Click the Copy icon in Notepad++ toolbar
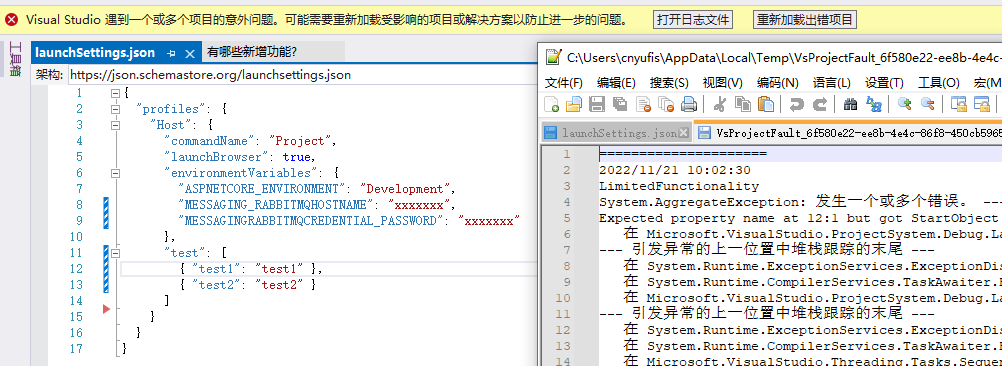The image size is (1002, 366). point(743,103)
